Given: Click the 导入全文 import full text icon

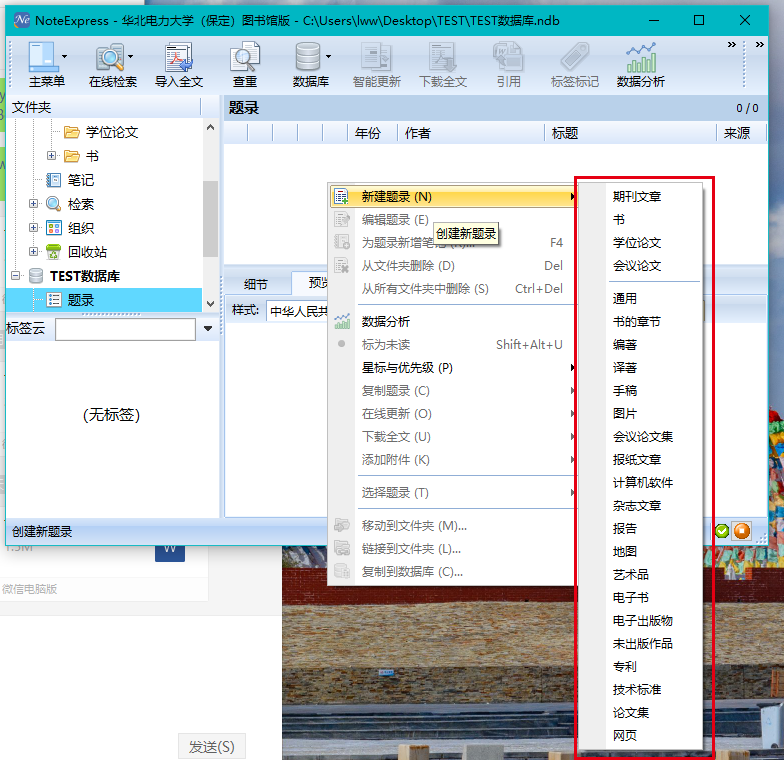Looking at the screenshot, I should click(x=179, y=56).
